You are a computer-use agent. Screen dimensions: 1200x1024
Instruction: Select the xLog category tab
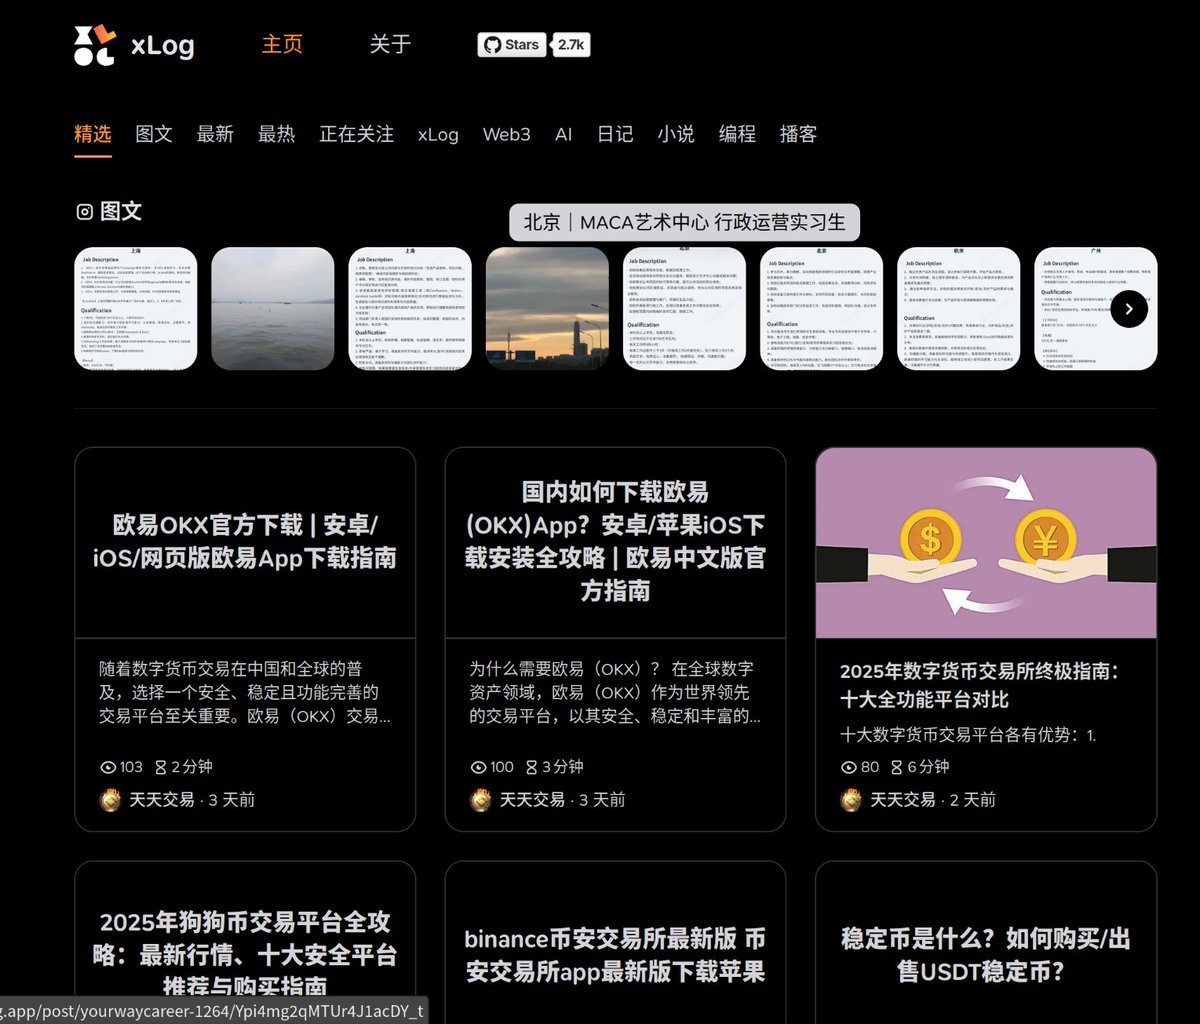click(438, 134)
